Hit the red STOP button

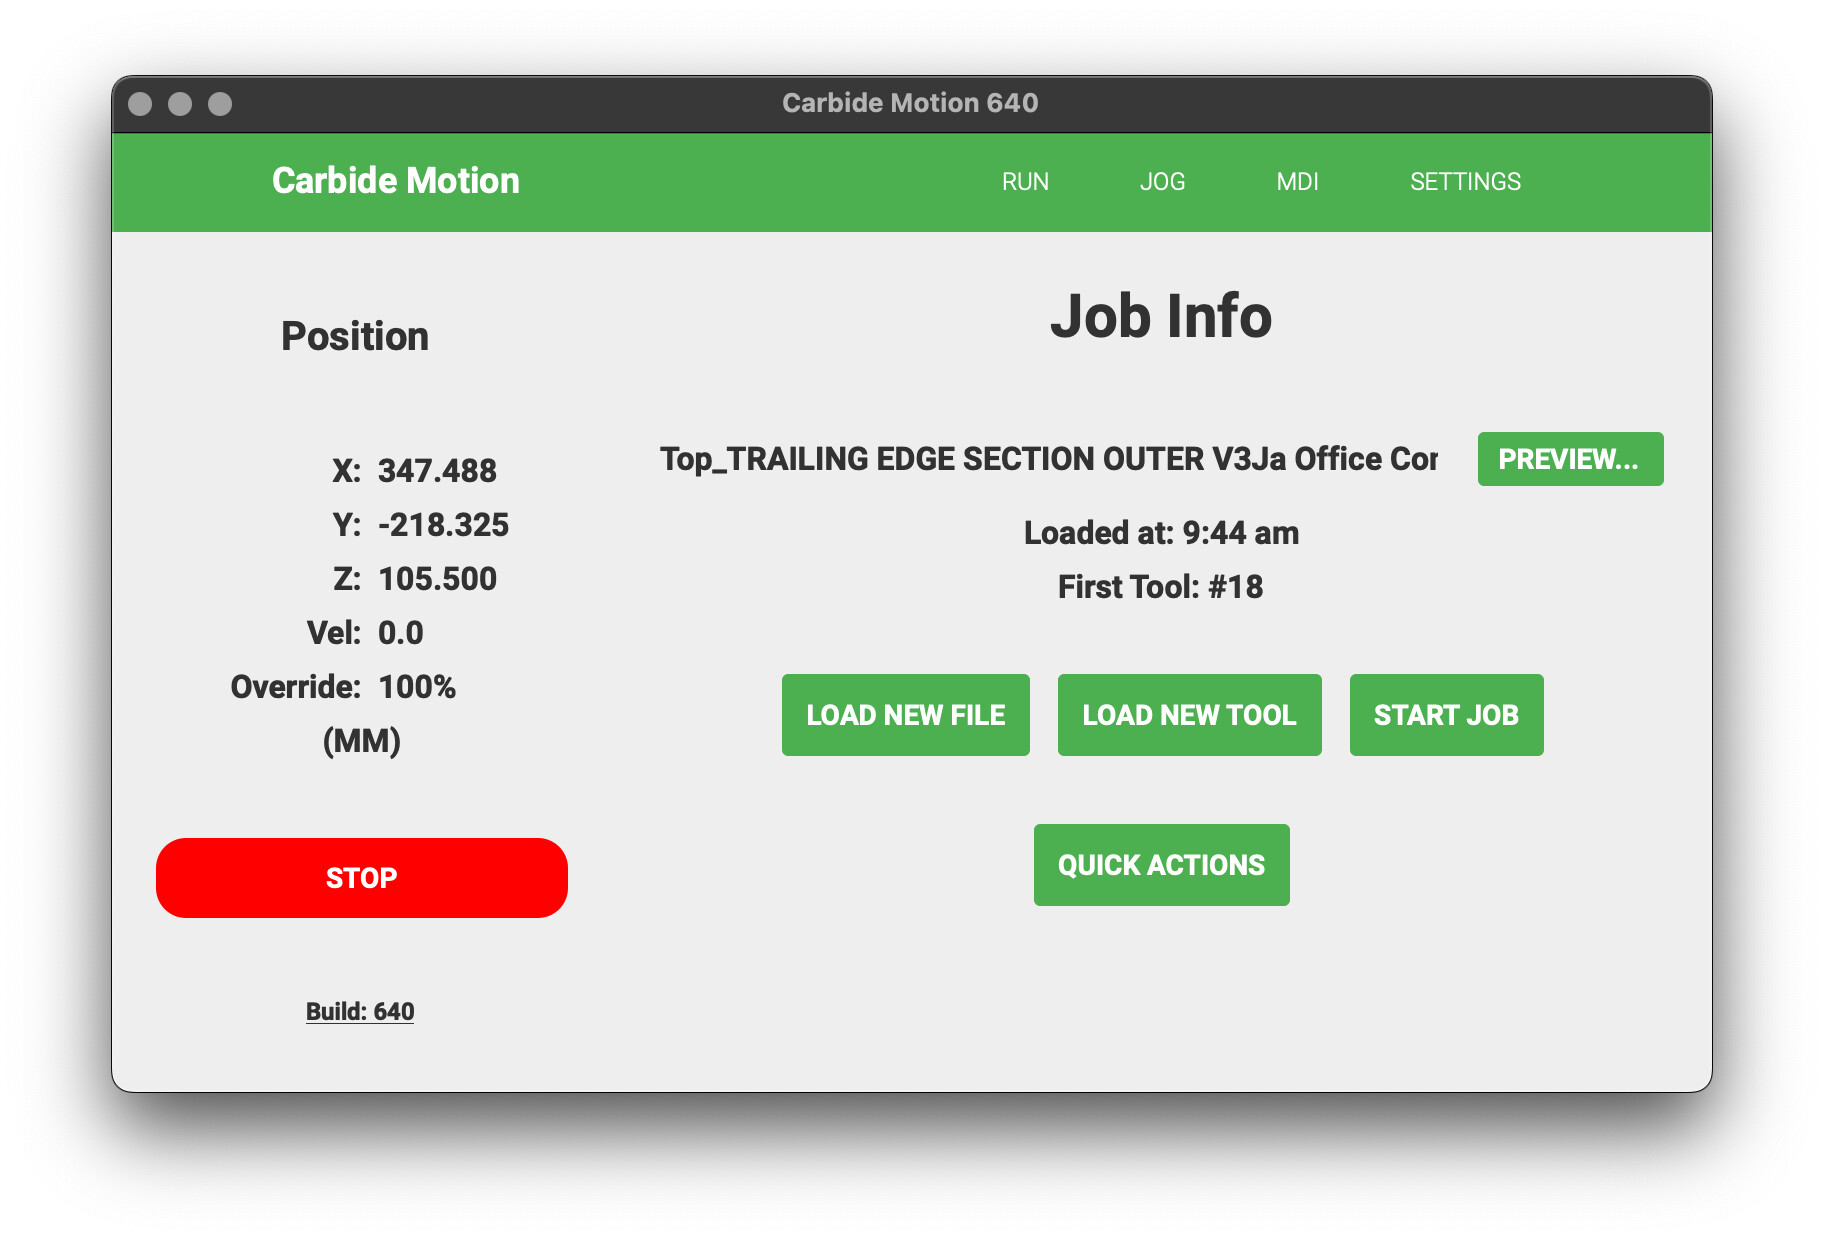(362, 878)
